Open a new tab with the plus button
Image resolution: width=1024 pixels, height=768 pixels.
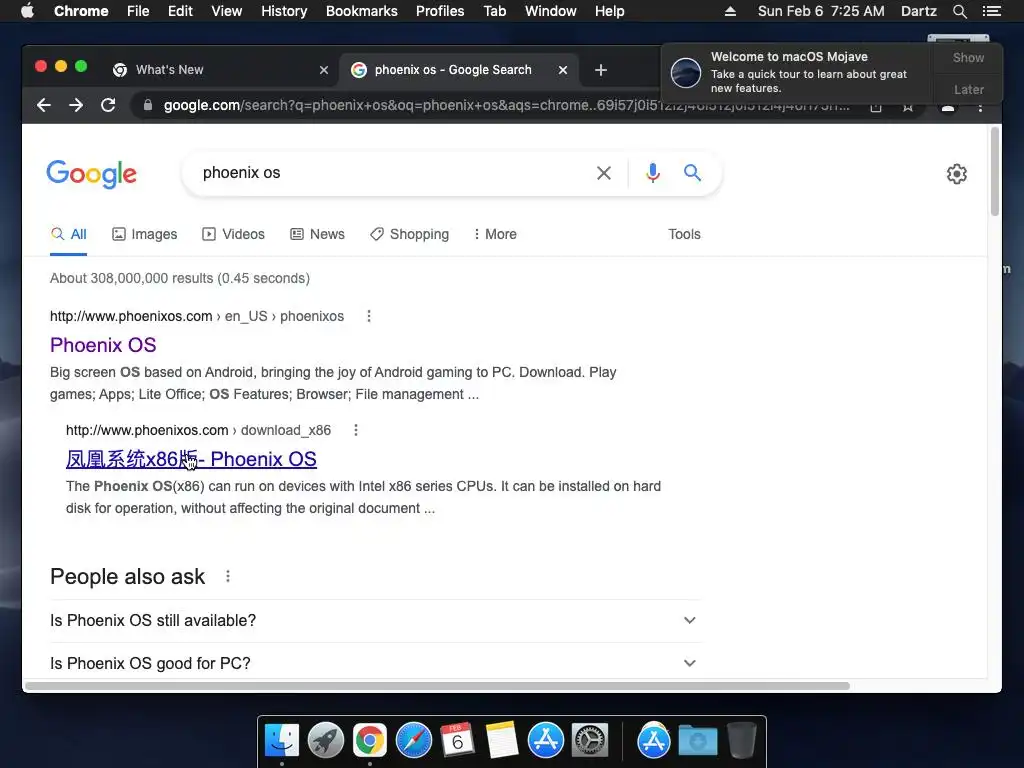pyautogui.click(x=601, y=70)
